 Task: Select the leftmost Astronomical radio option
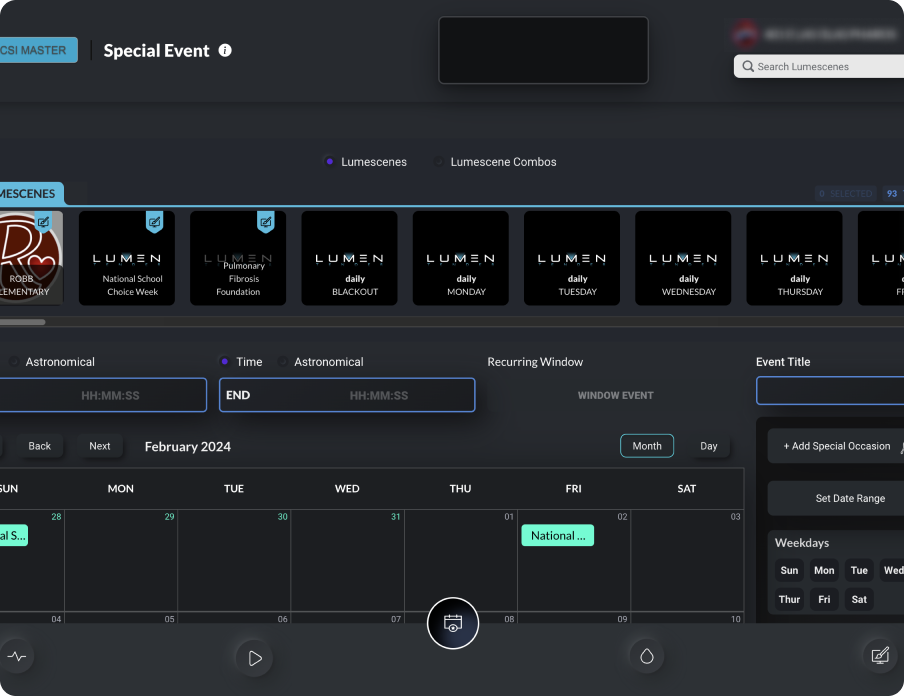point(14,362)
